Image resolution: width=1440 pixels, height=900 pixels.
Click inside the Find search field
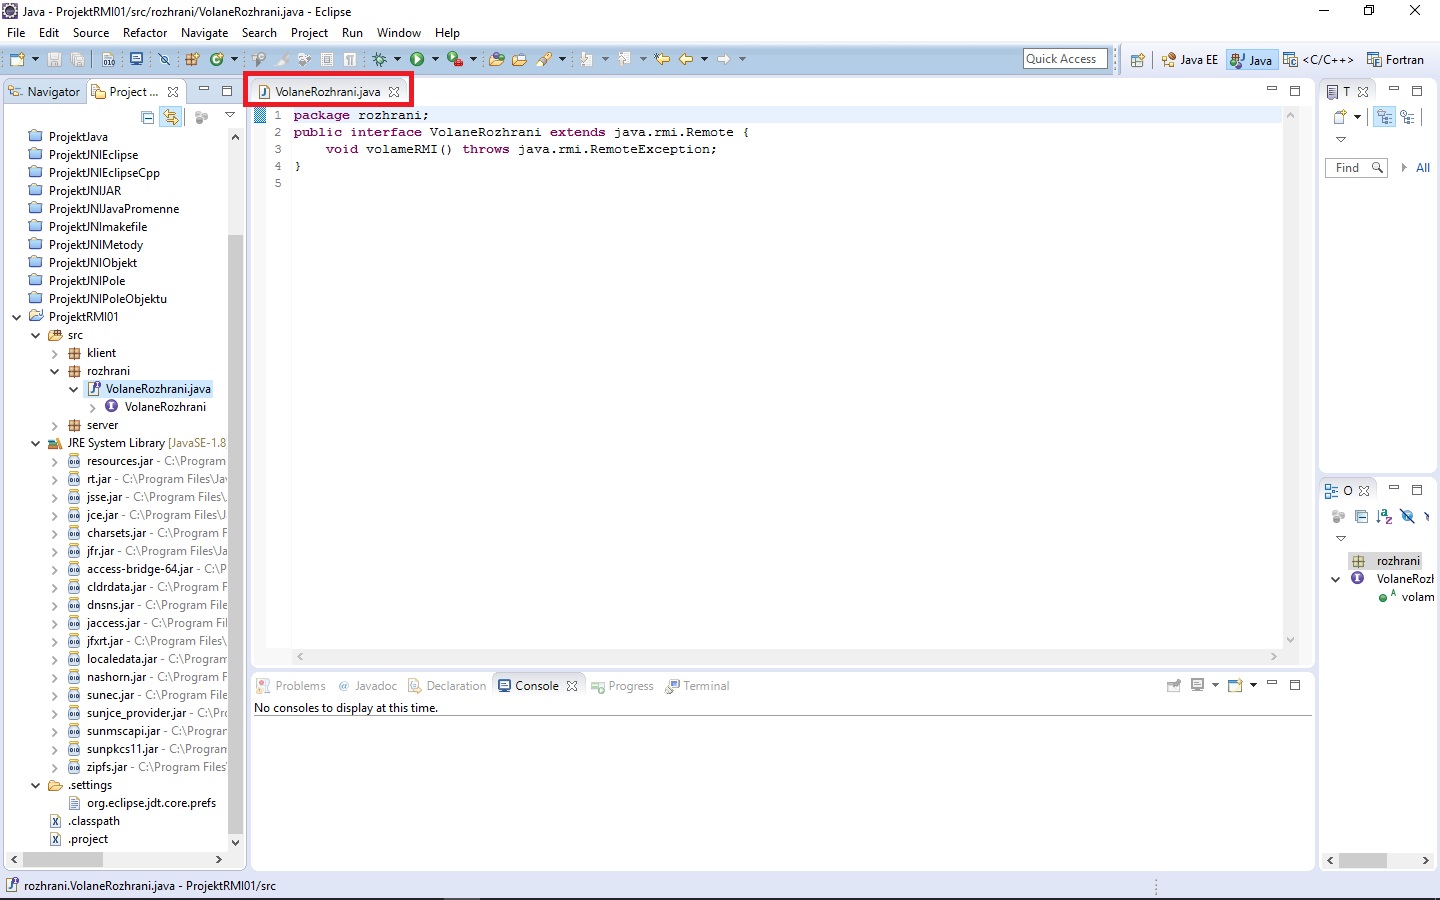coord(1350,167)
